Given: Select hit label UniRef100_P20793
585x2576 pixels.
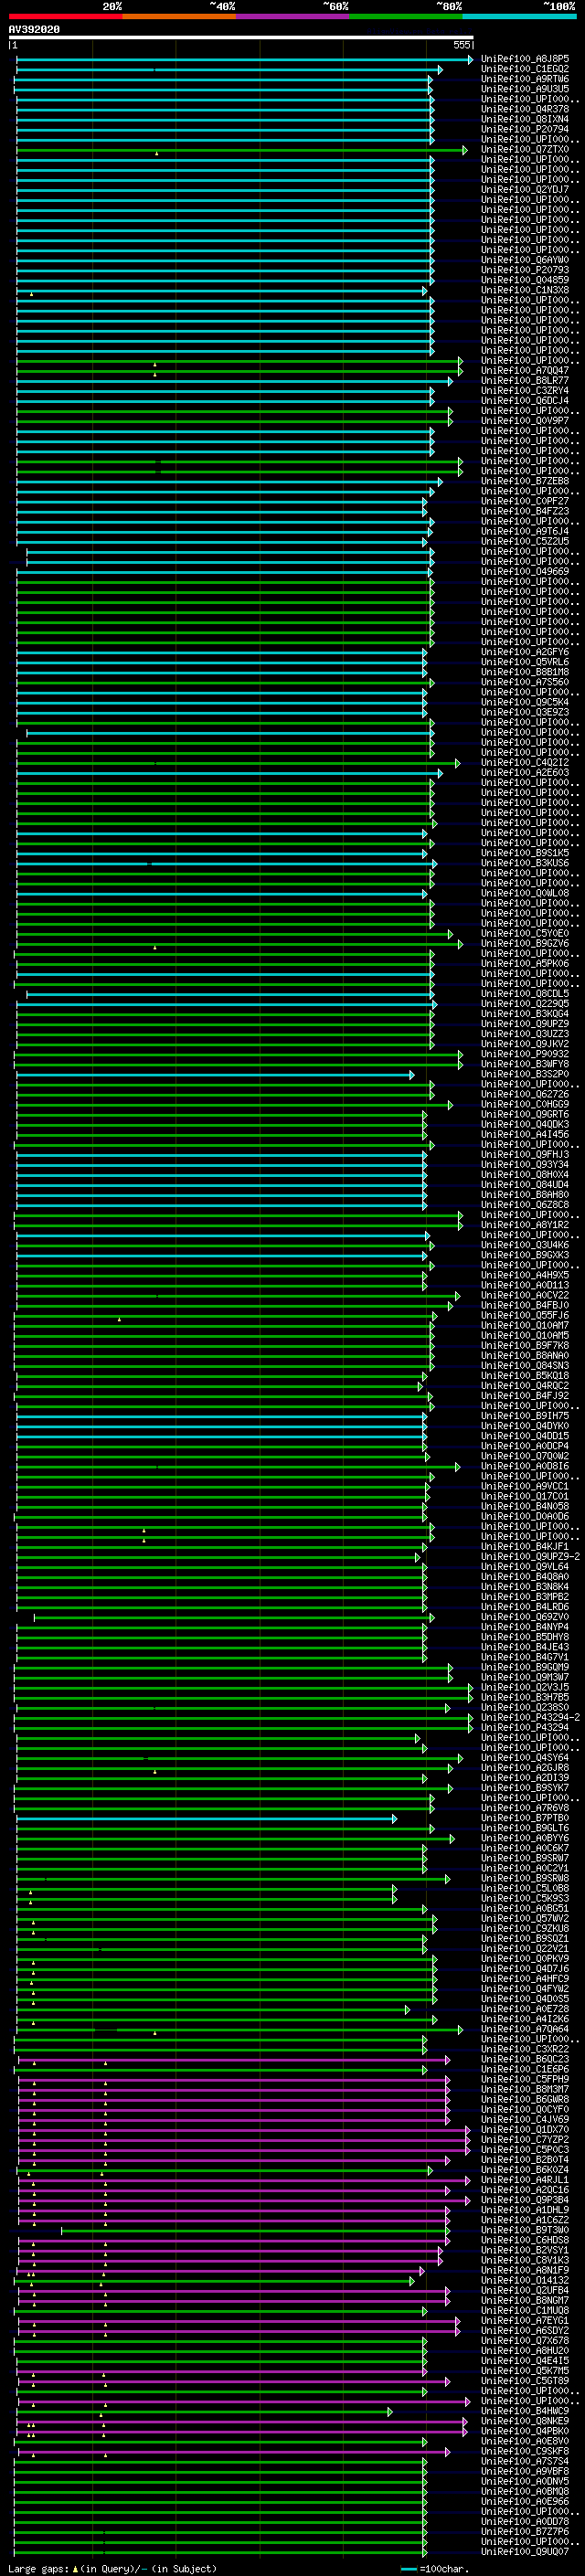Looking at the screenshot, I should coord(525,270).
